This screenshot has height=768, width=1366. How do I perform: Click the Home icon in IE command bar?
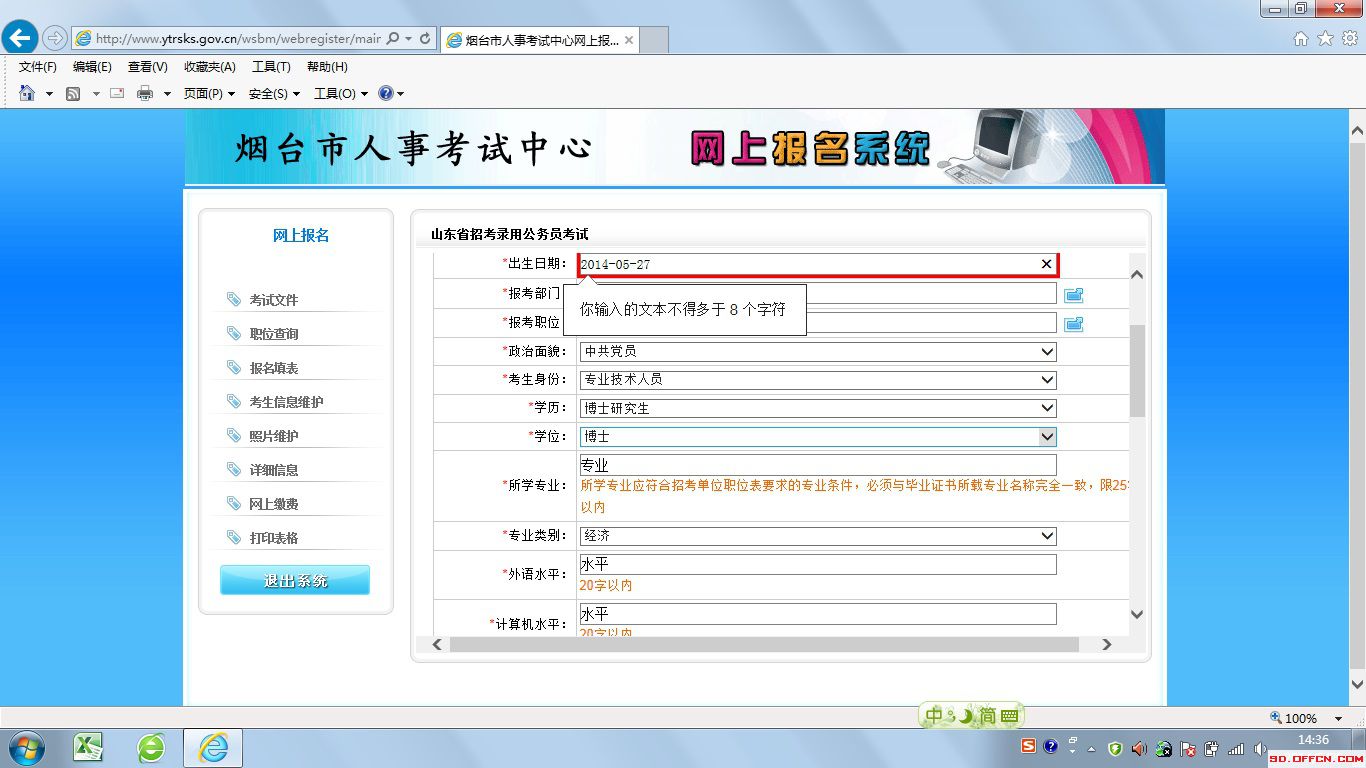click(27, 93)
